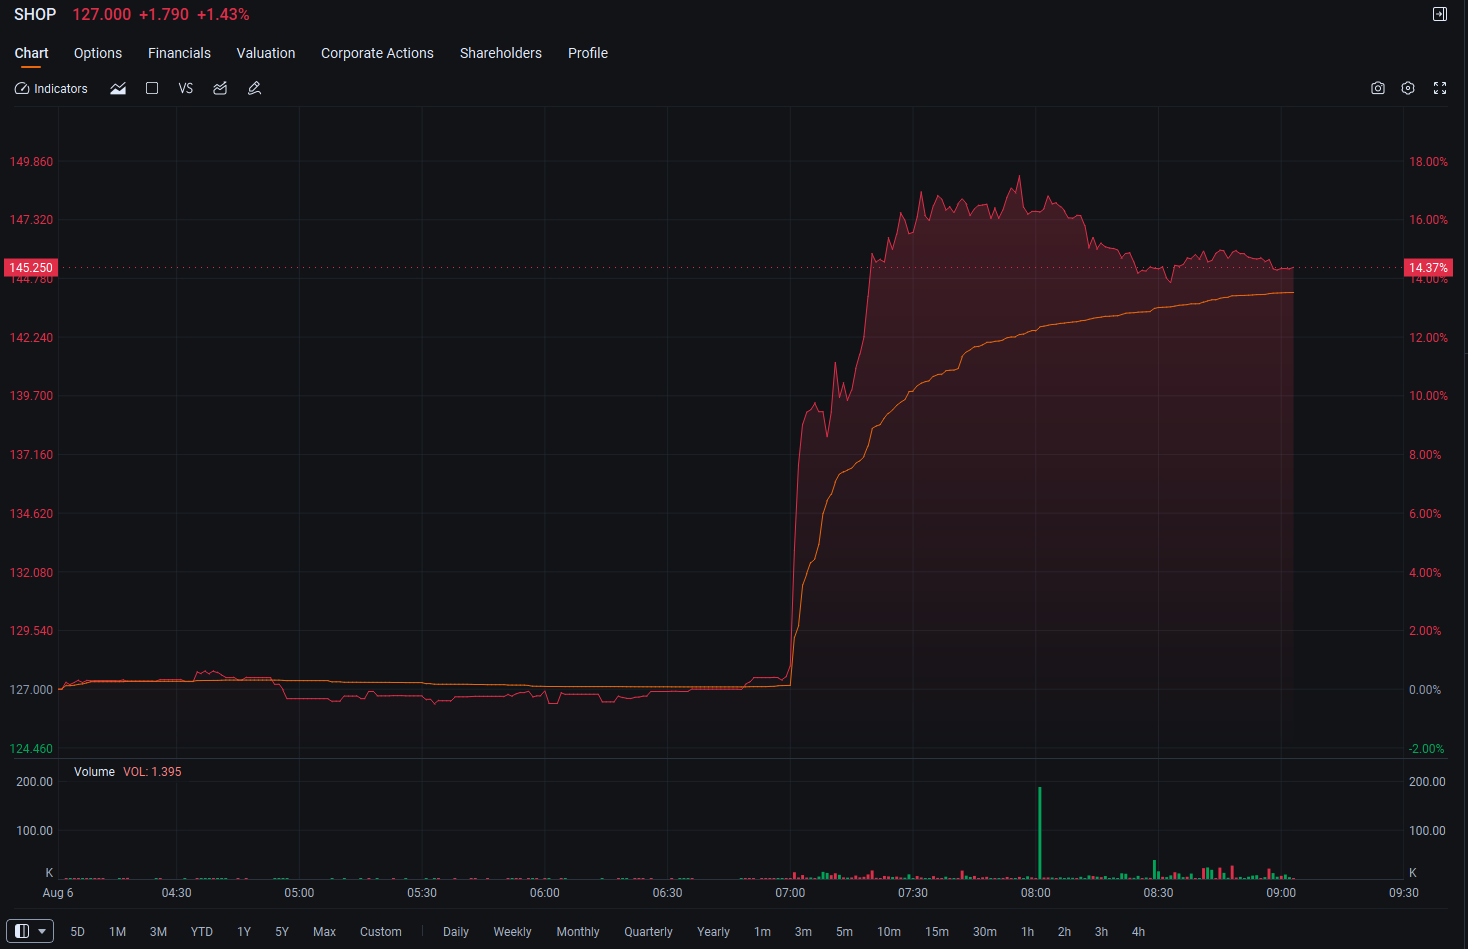Click the +1.43% change in header
Image resolution: width=1468 pixels, height=949 pixels.
pos(223,15)
